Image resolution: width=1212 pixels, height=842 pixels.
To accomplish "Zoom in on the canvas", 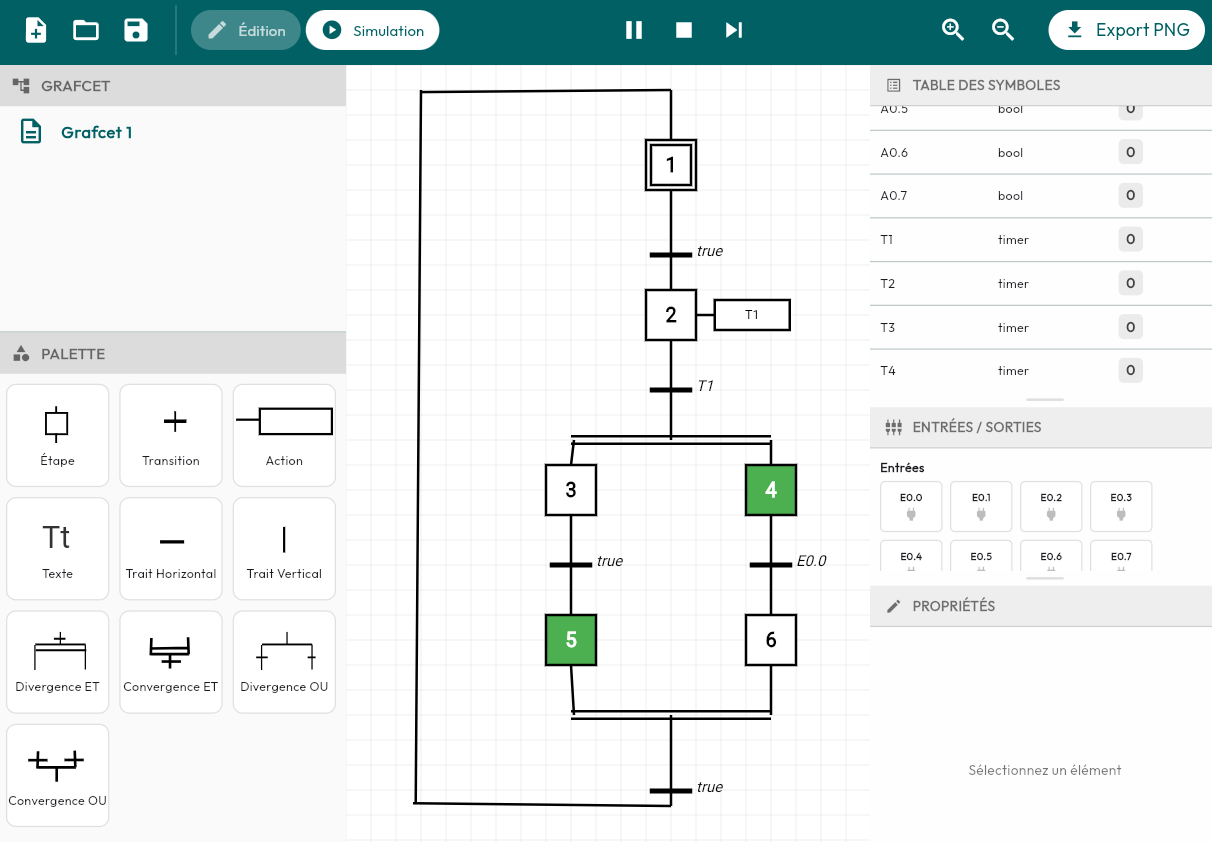I will click(x=953, y=30).
